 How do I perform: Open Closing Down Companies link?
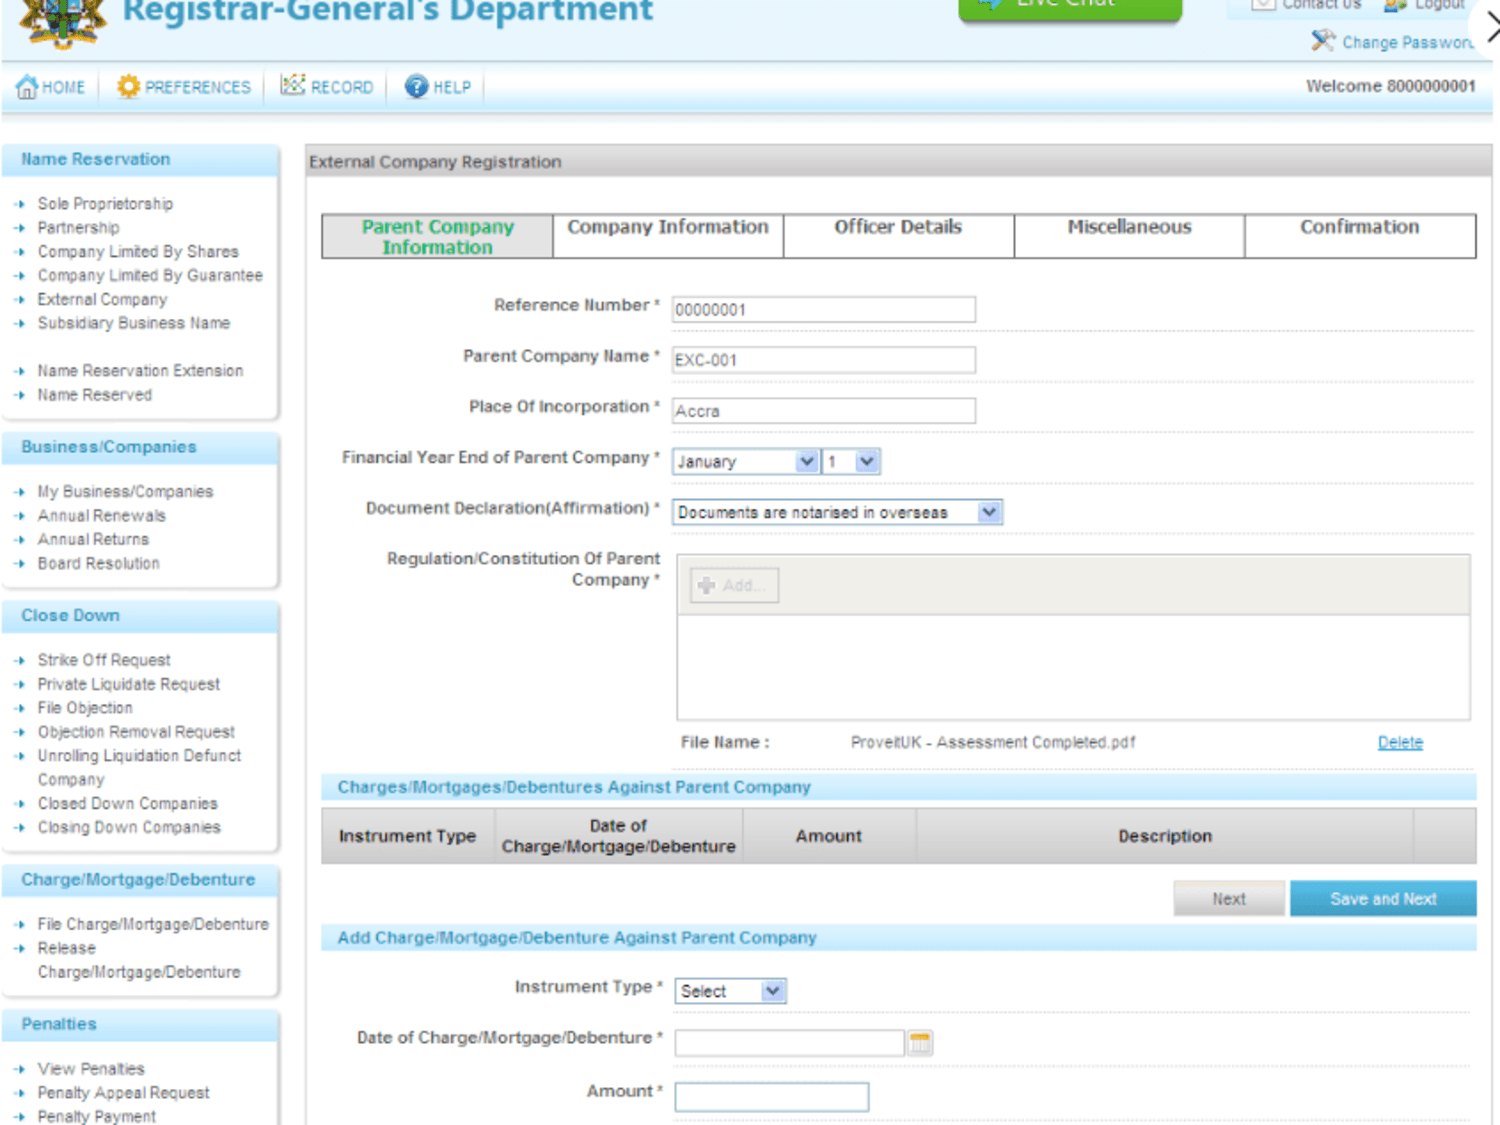129,828
